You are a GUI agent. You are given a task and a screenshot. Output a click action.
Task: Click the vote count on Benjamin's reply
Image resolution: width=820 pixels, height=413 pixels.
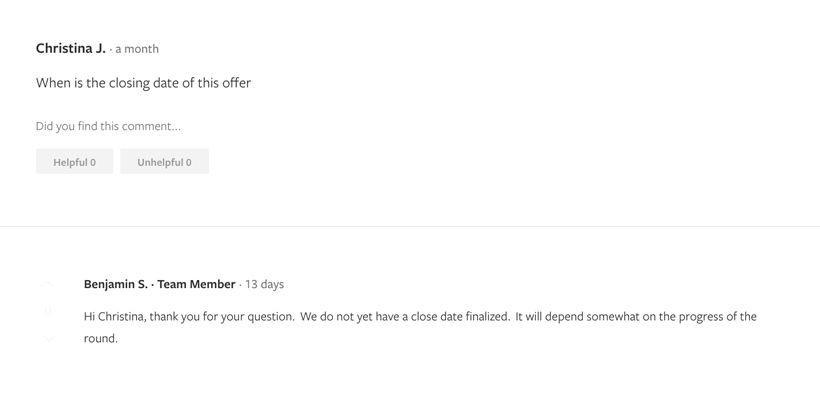pos(47,312)
